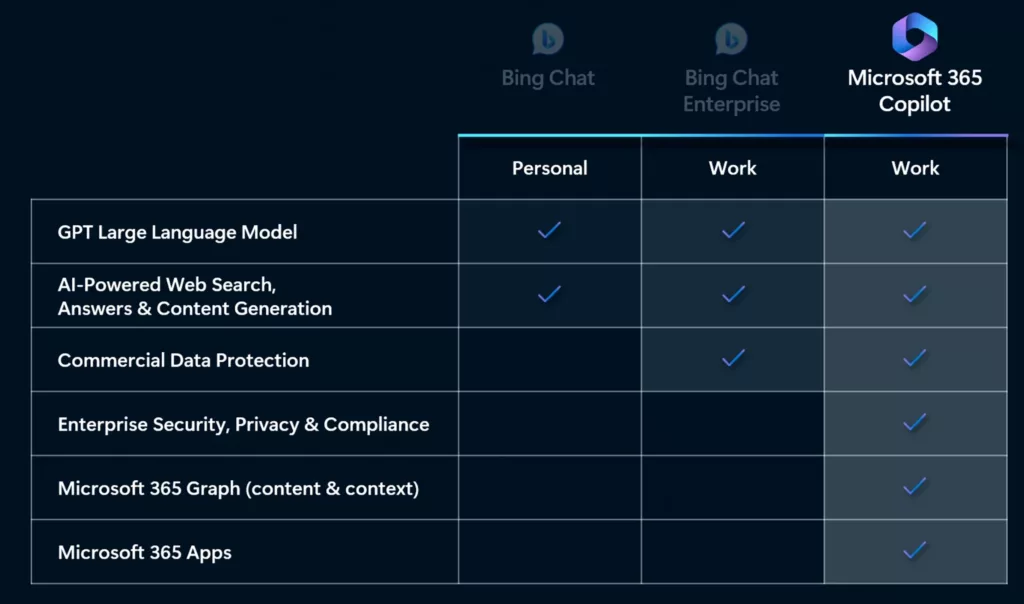Image resolution: width=1024 pixels, height=604 pixels.
Task: Click Bing Chat AI-Powered Web Search checkmark
Action: coord(549,294)
